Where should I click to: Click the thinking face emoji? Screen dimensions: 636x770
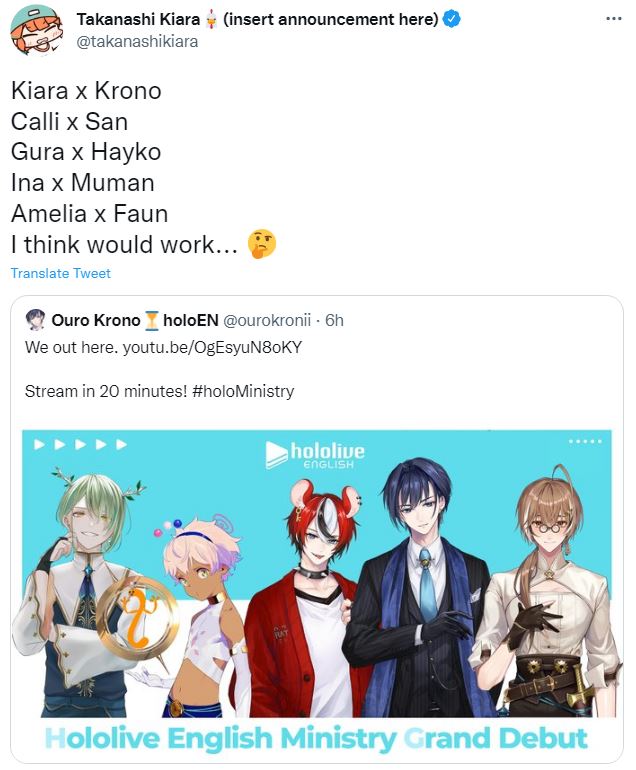pos(262,244)
